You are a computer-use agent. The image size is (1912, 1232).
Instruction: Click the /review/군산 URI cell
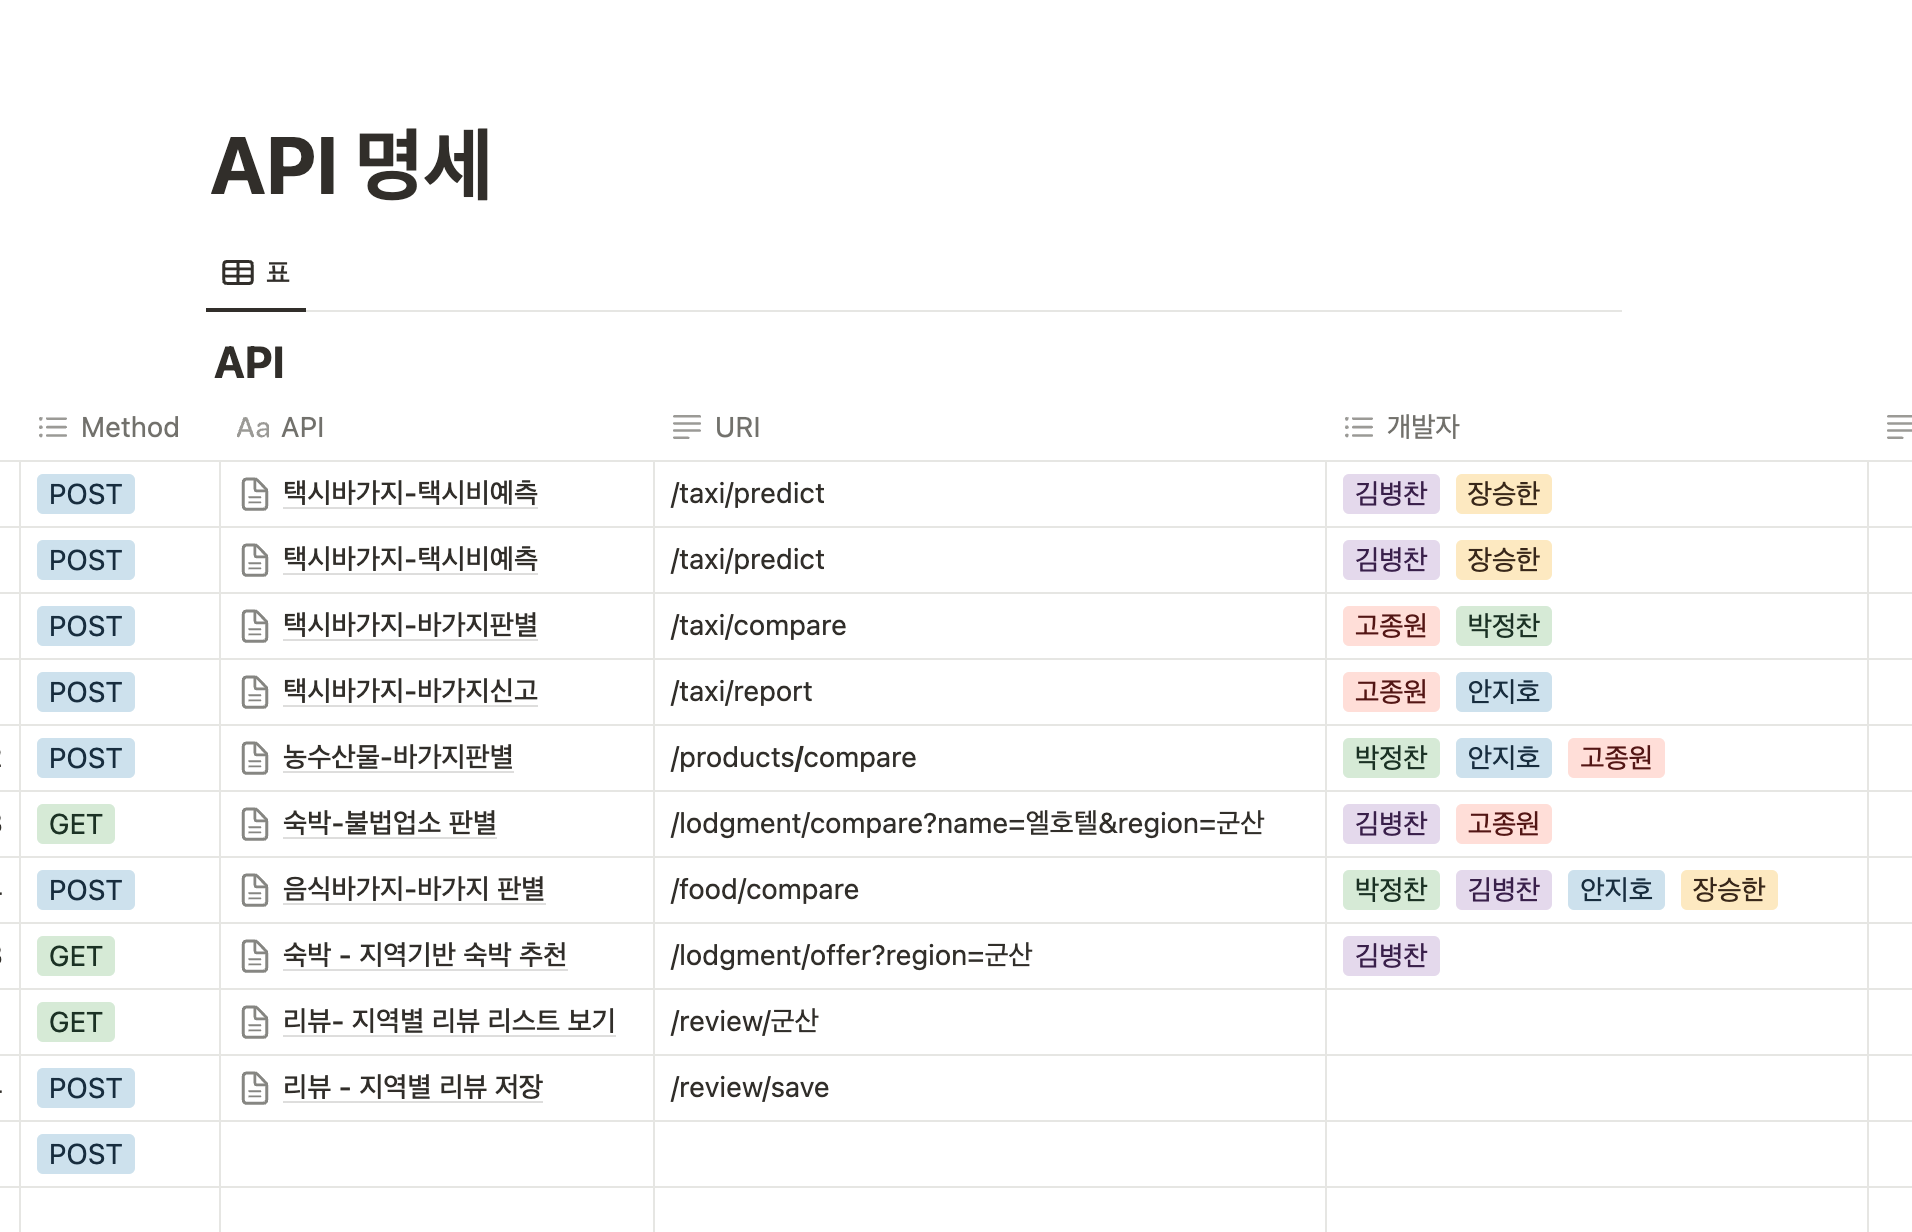click(x=990, y=1022)
